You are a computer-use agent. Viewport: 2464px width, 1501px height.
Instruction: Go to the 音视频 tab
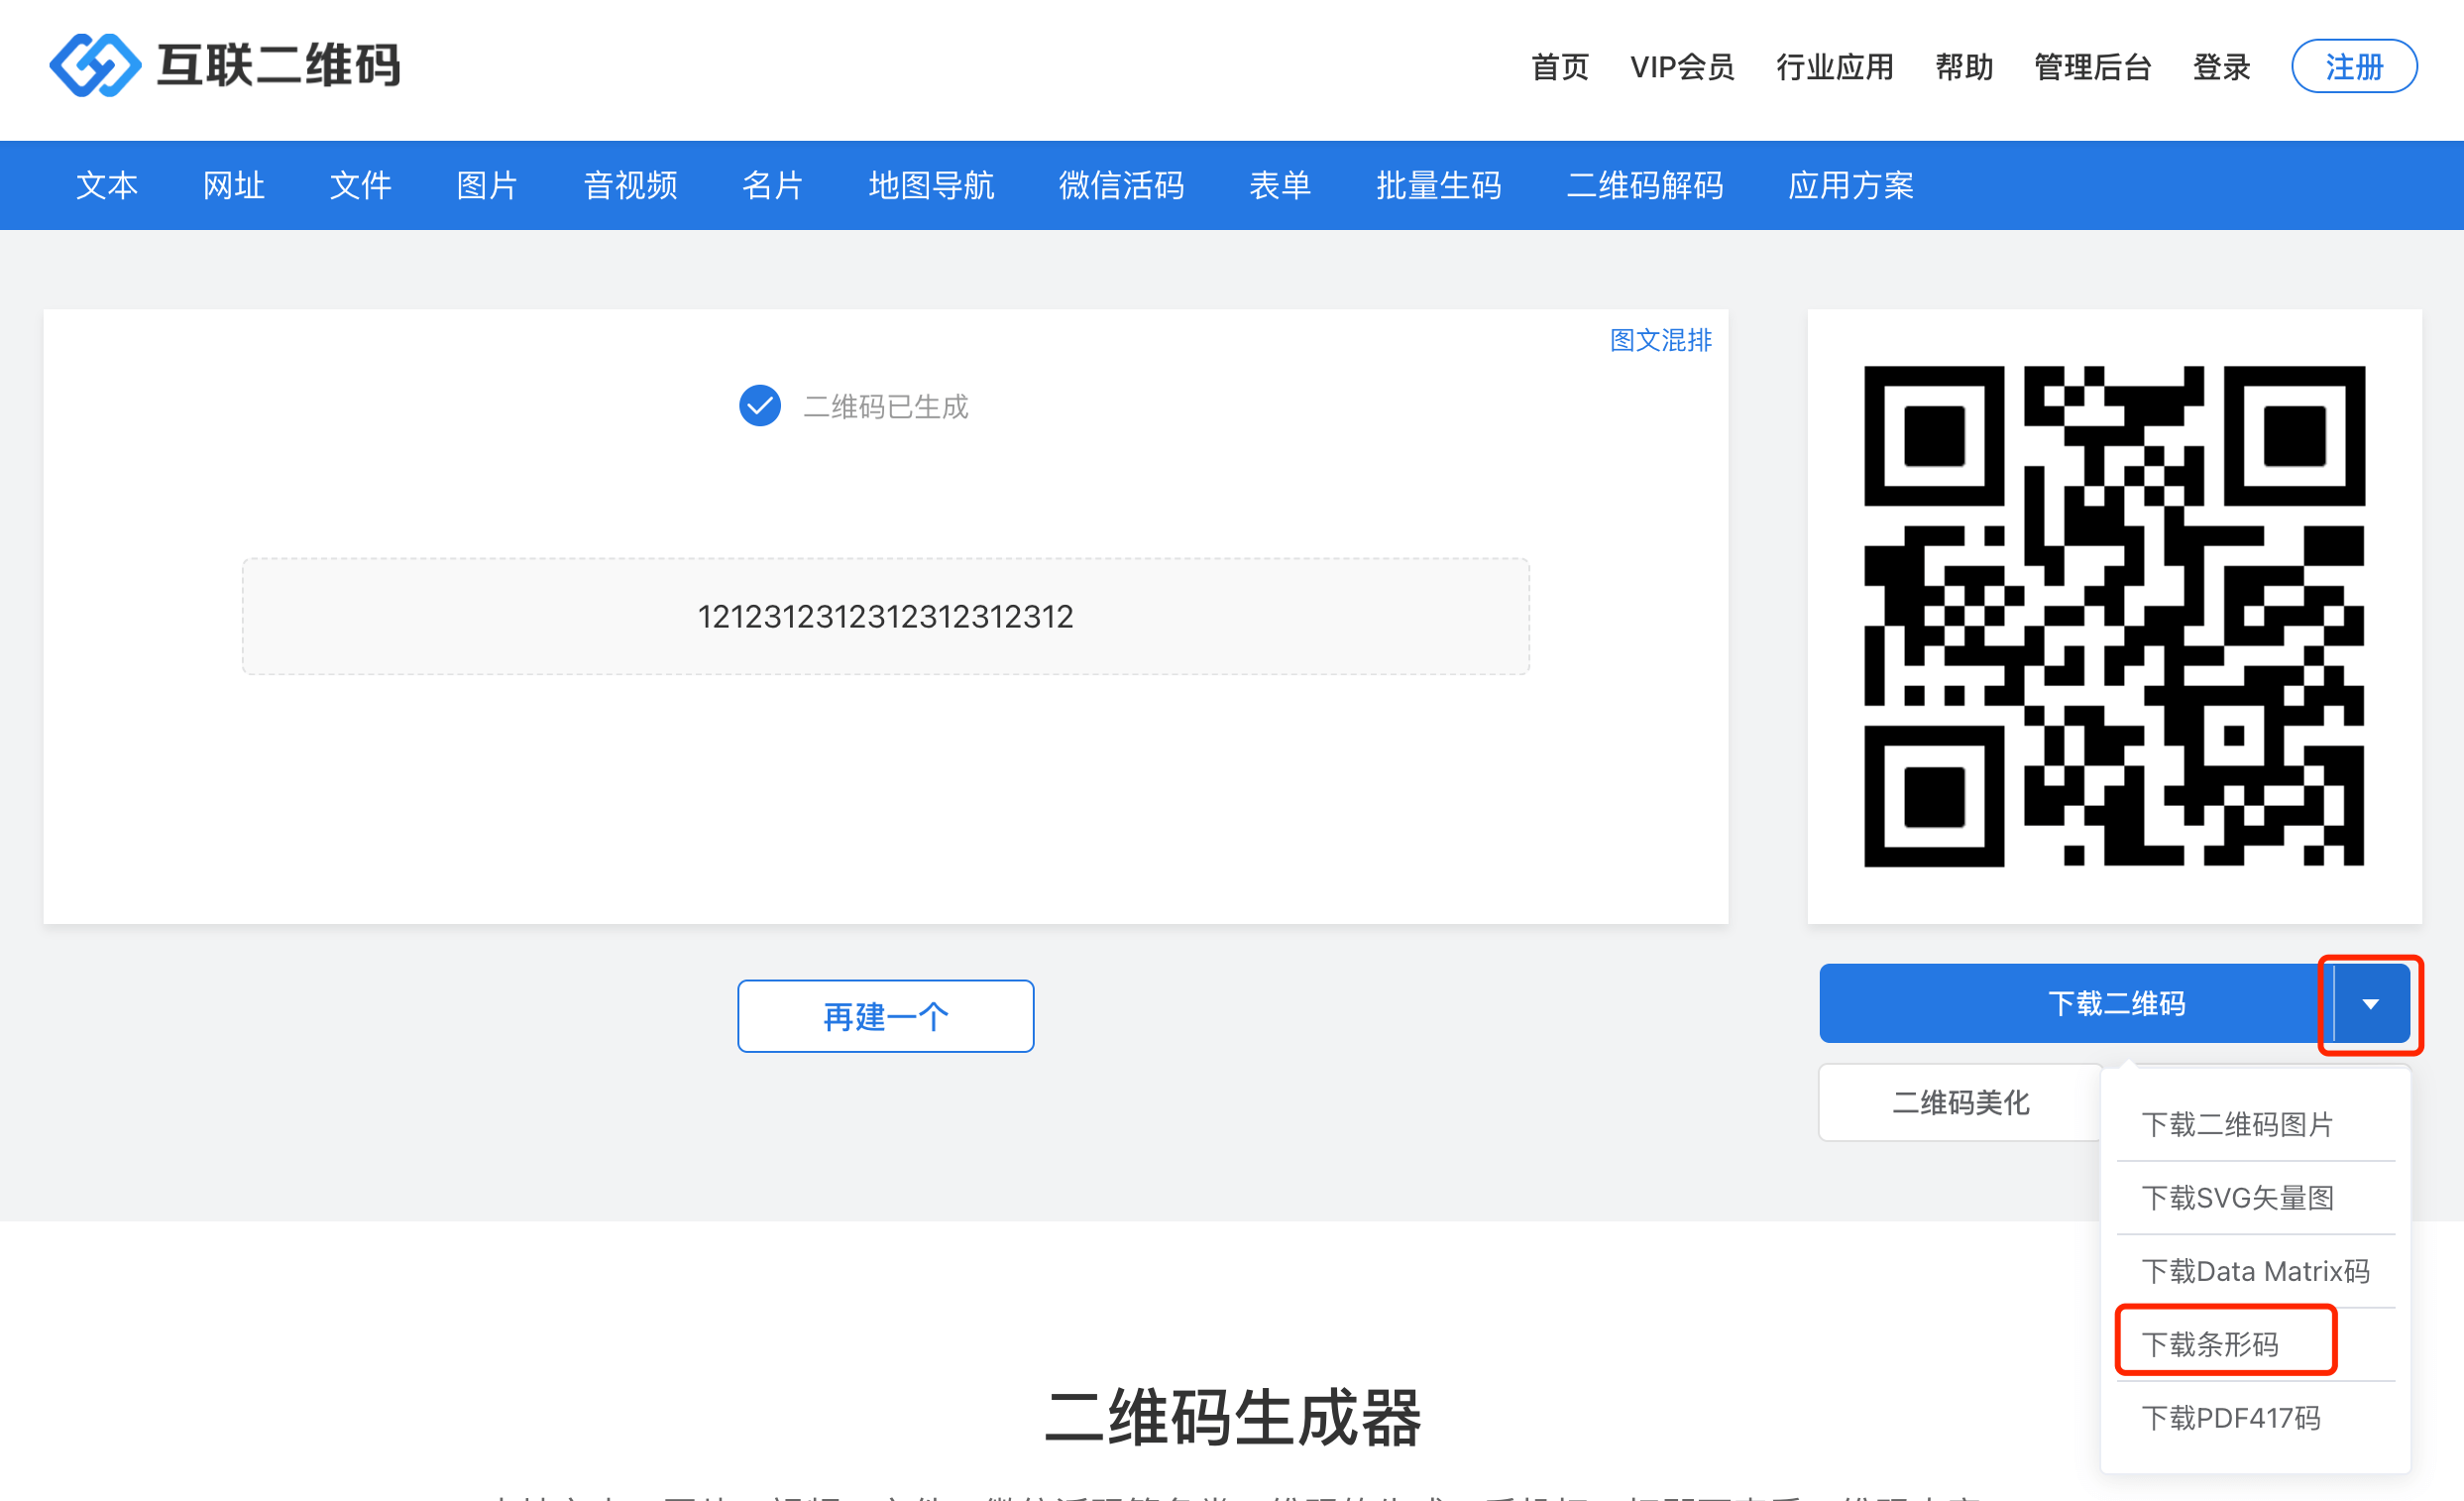pyautogui.click(x=631, y=186)
